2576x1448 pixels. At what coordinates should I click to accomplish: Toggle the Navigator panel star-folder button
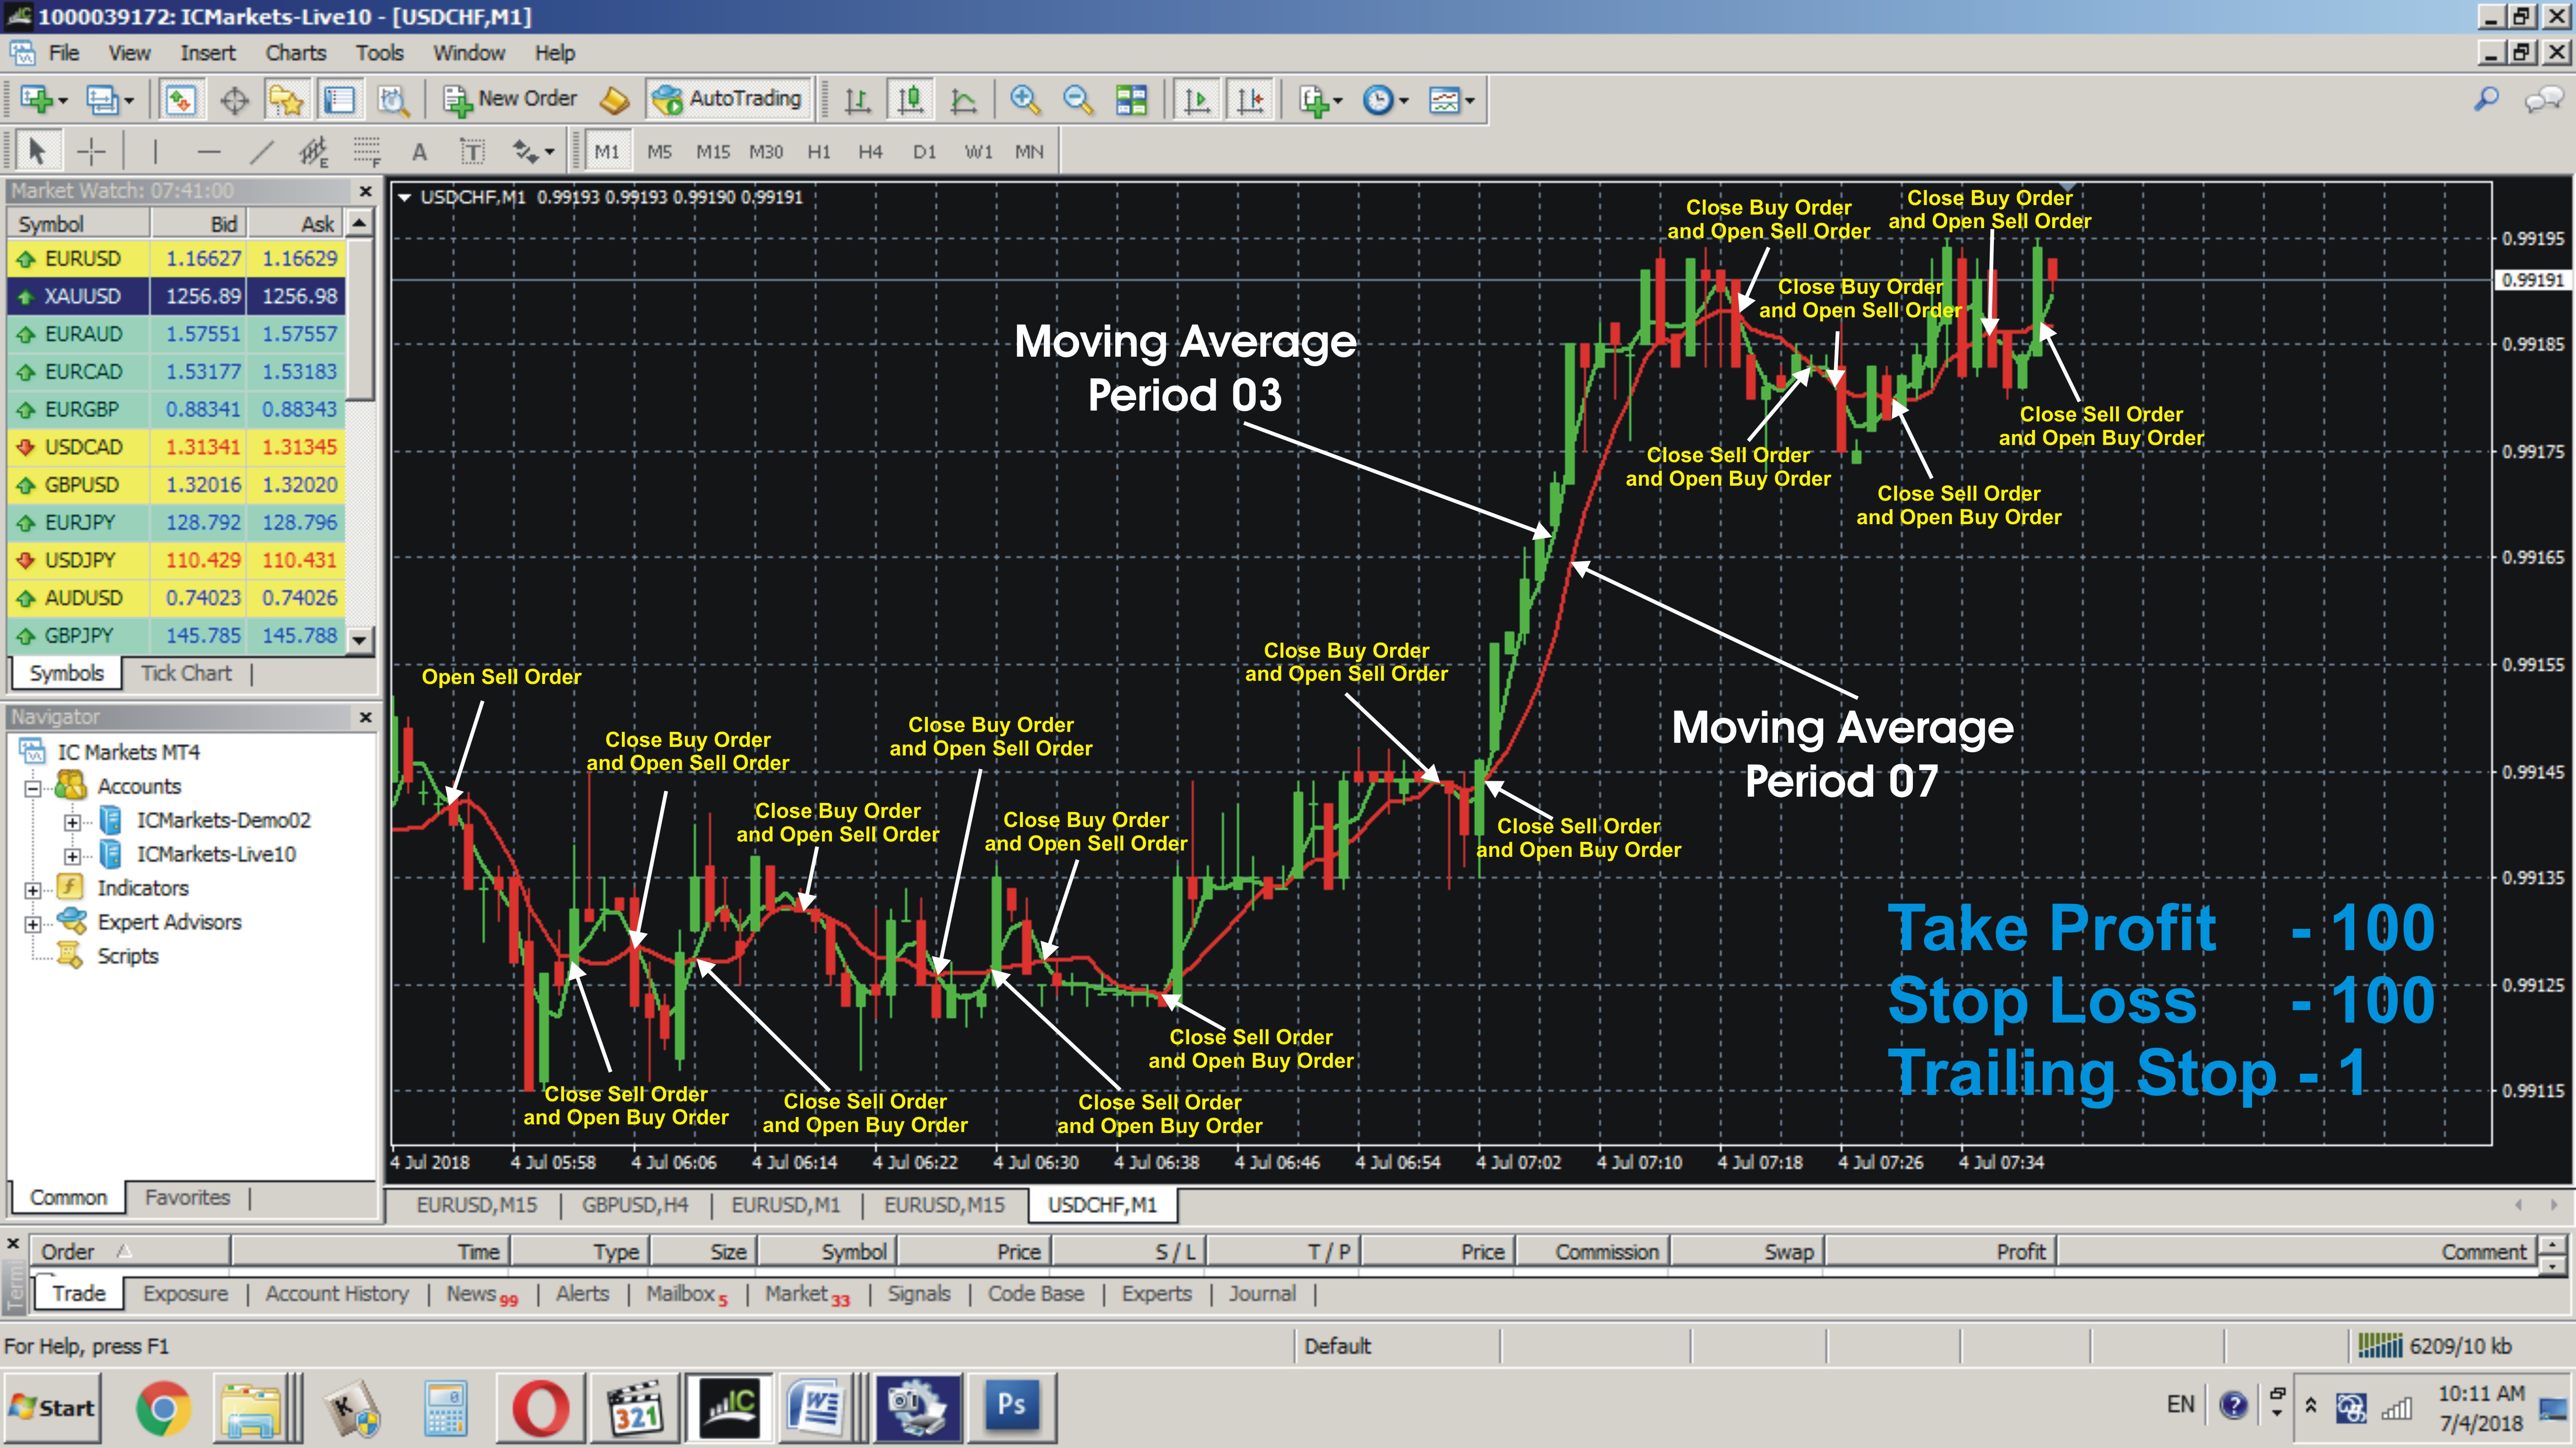pos(286,100)
